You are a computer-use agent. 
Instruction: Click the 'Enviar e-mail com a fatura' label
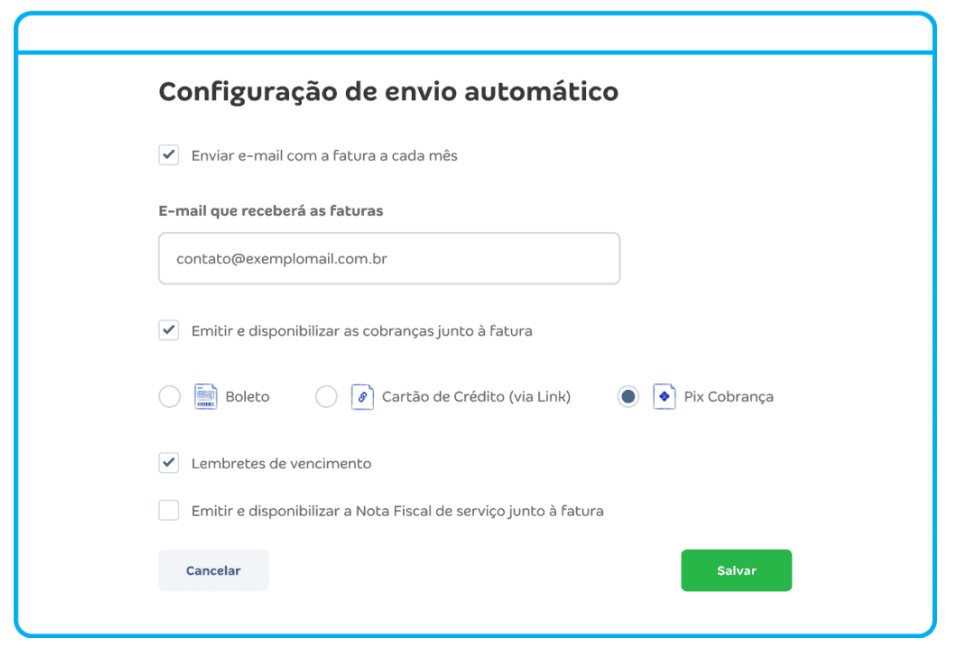coord(324,156)
